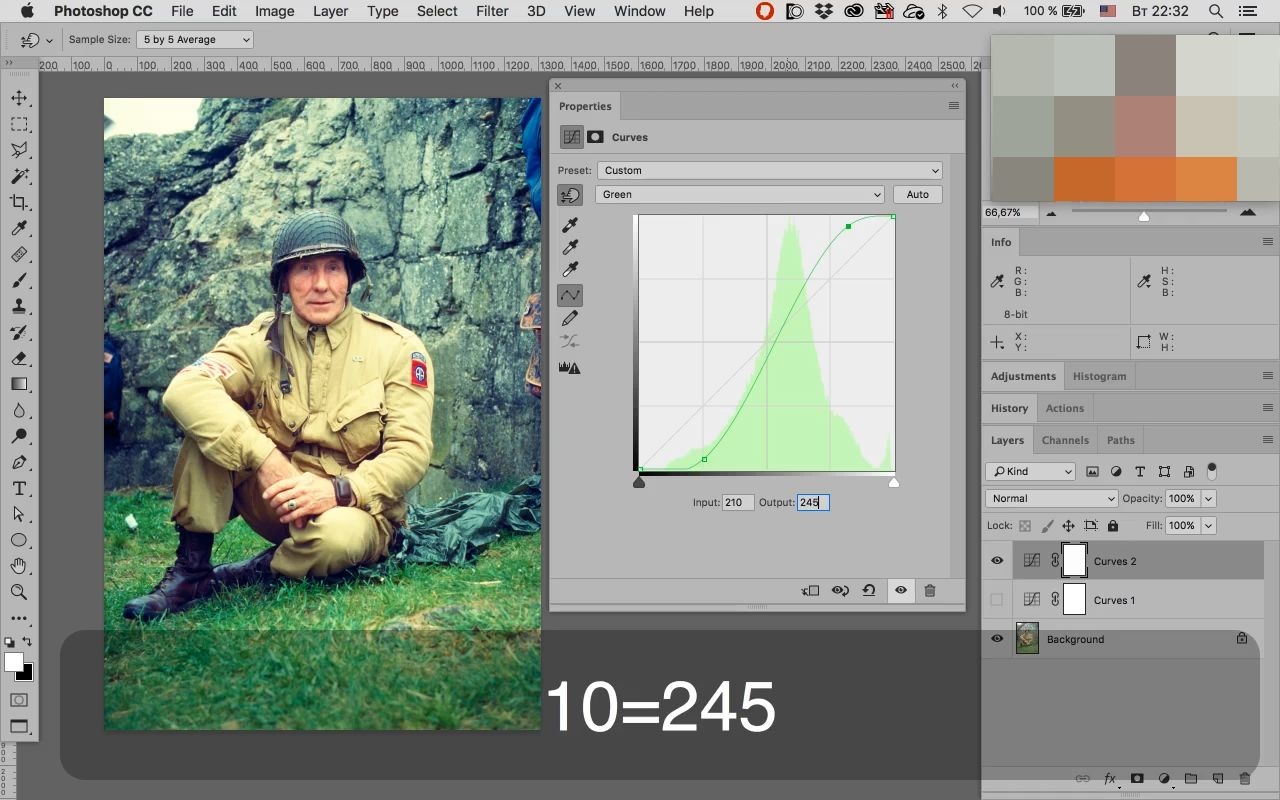Select the Brush tool

[19, 280]
